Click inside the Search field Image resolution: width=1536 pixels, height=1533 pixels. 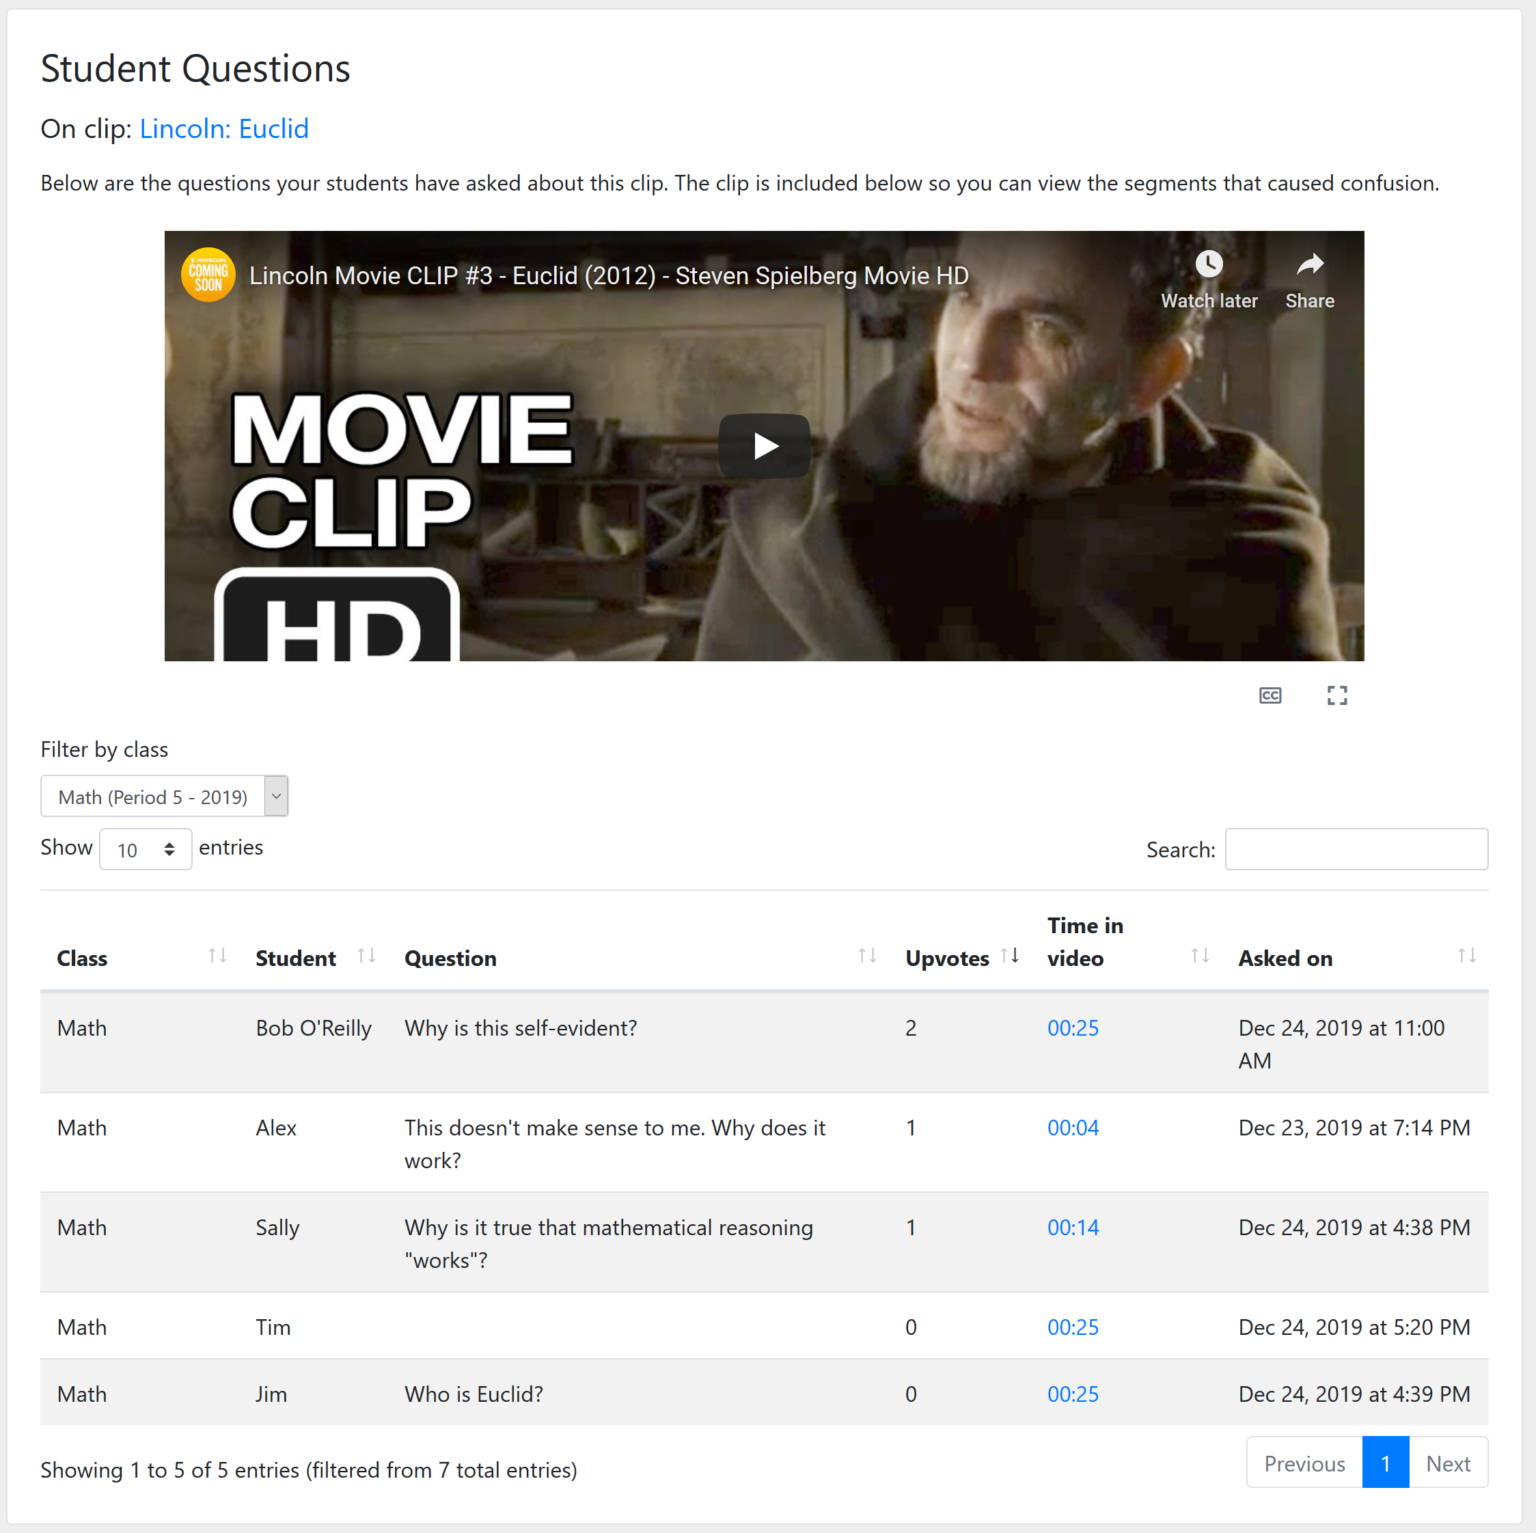[x=1356, y=849]
